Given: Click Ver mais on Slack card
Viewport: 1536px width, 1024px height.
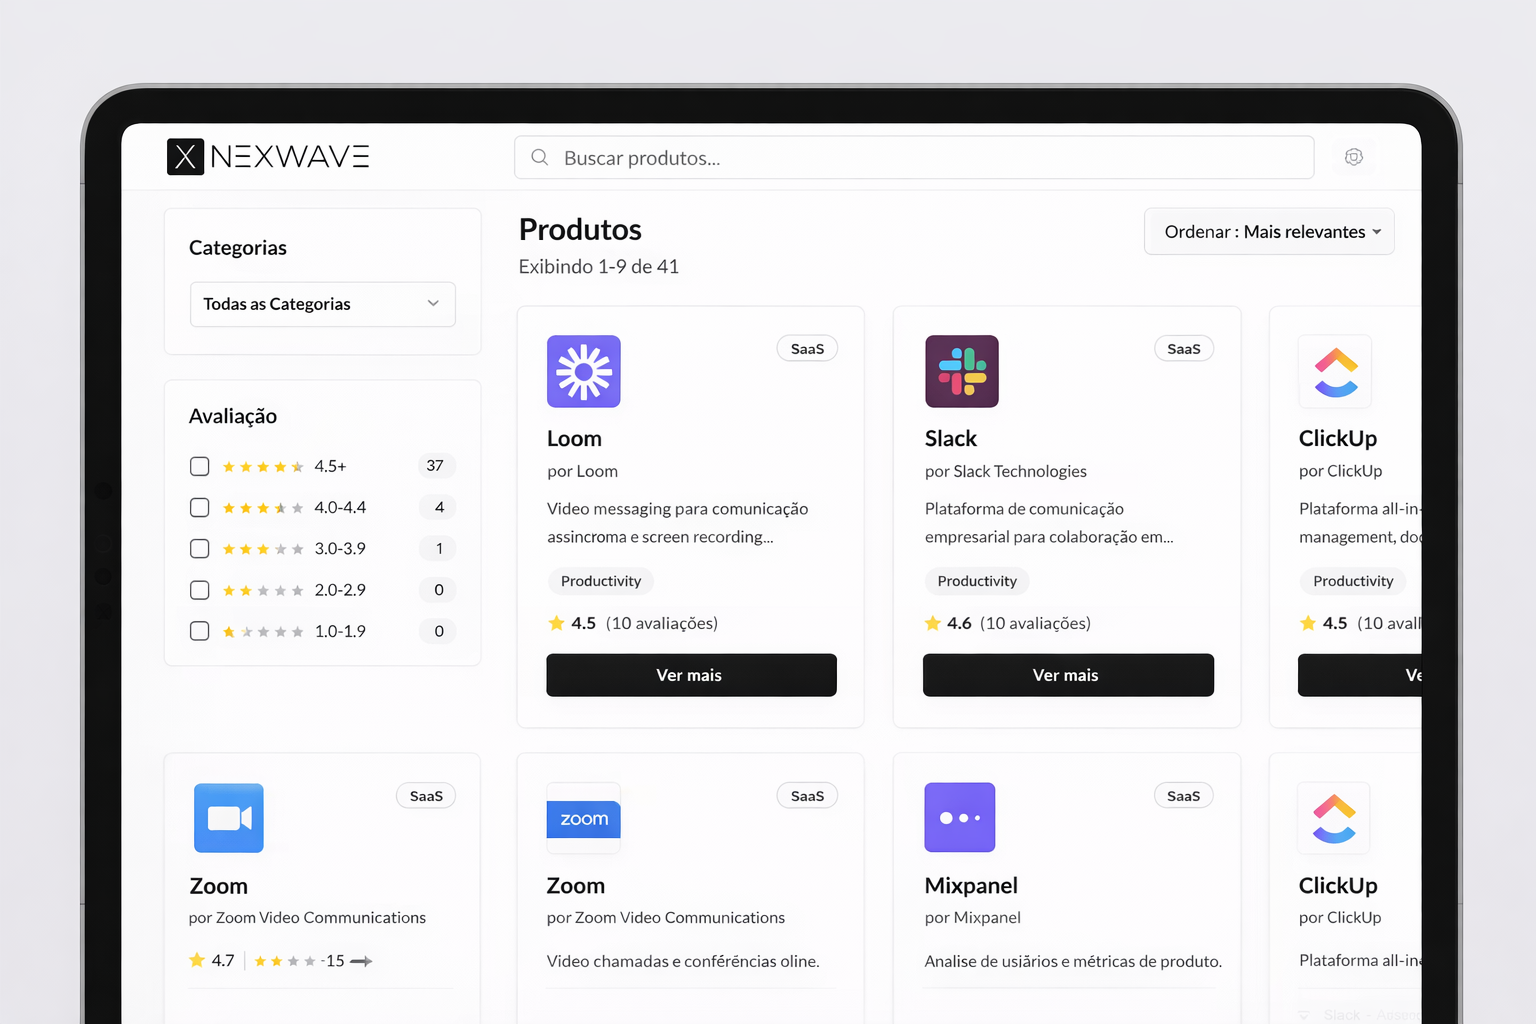Looking at the screenshot, I should [1068, 675].
